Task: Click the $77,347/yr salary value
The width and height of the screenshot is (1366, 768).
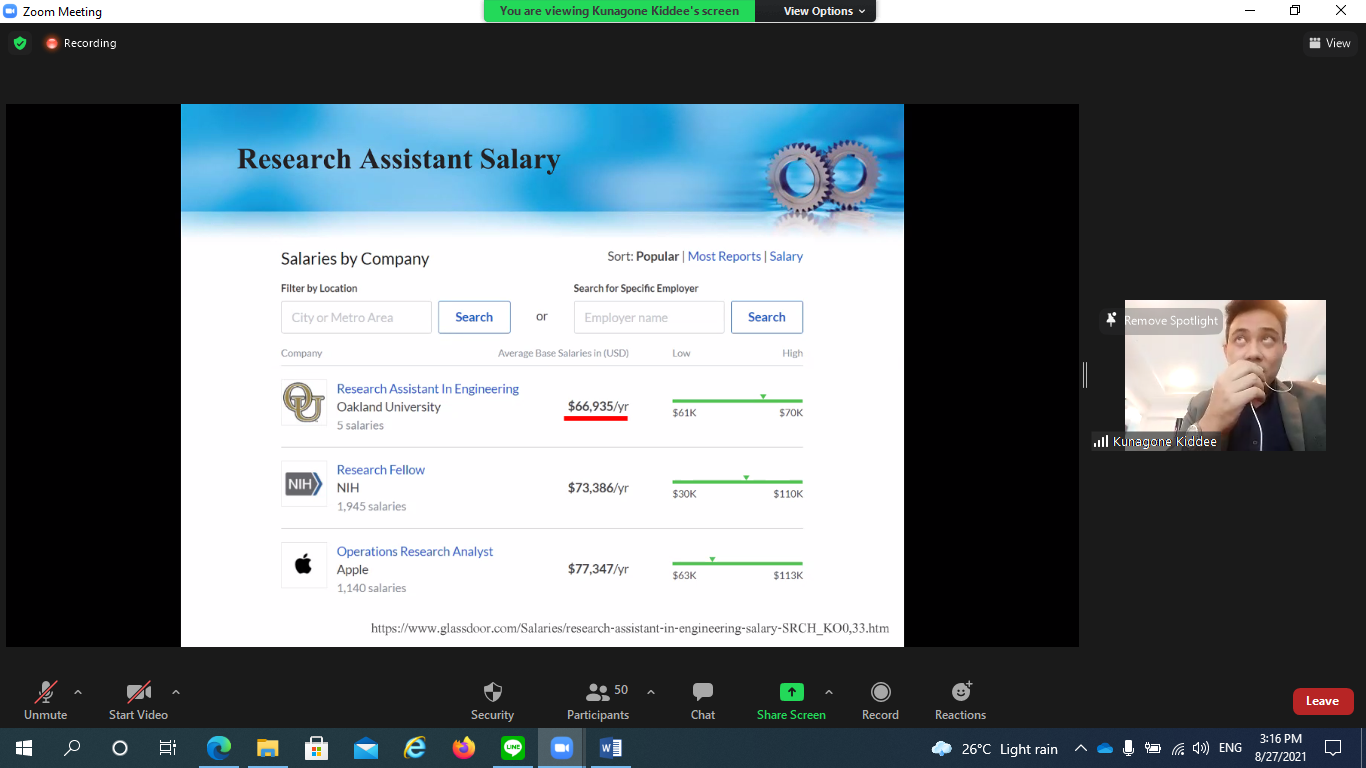Action: click(598, 569)
